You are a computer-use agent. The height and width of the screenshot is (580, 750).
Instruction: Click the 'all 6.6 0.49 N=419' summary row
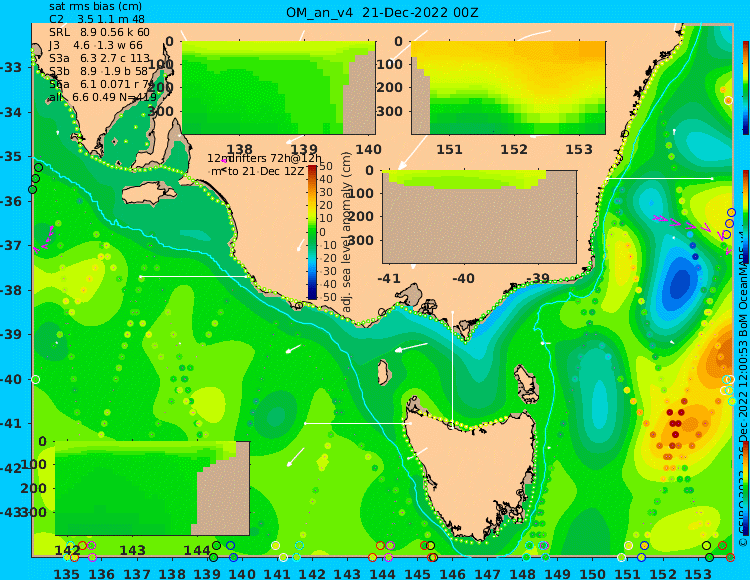point(103,97)
